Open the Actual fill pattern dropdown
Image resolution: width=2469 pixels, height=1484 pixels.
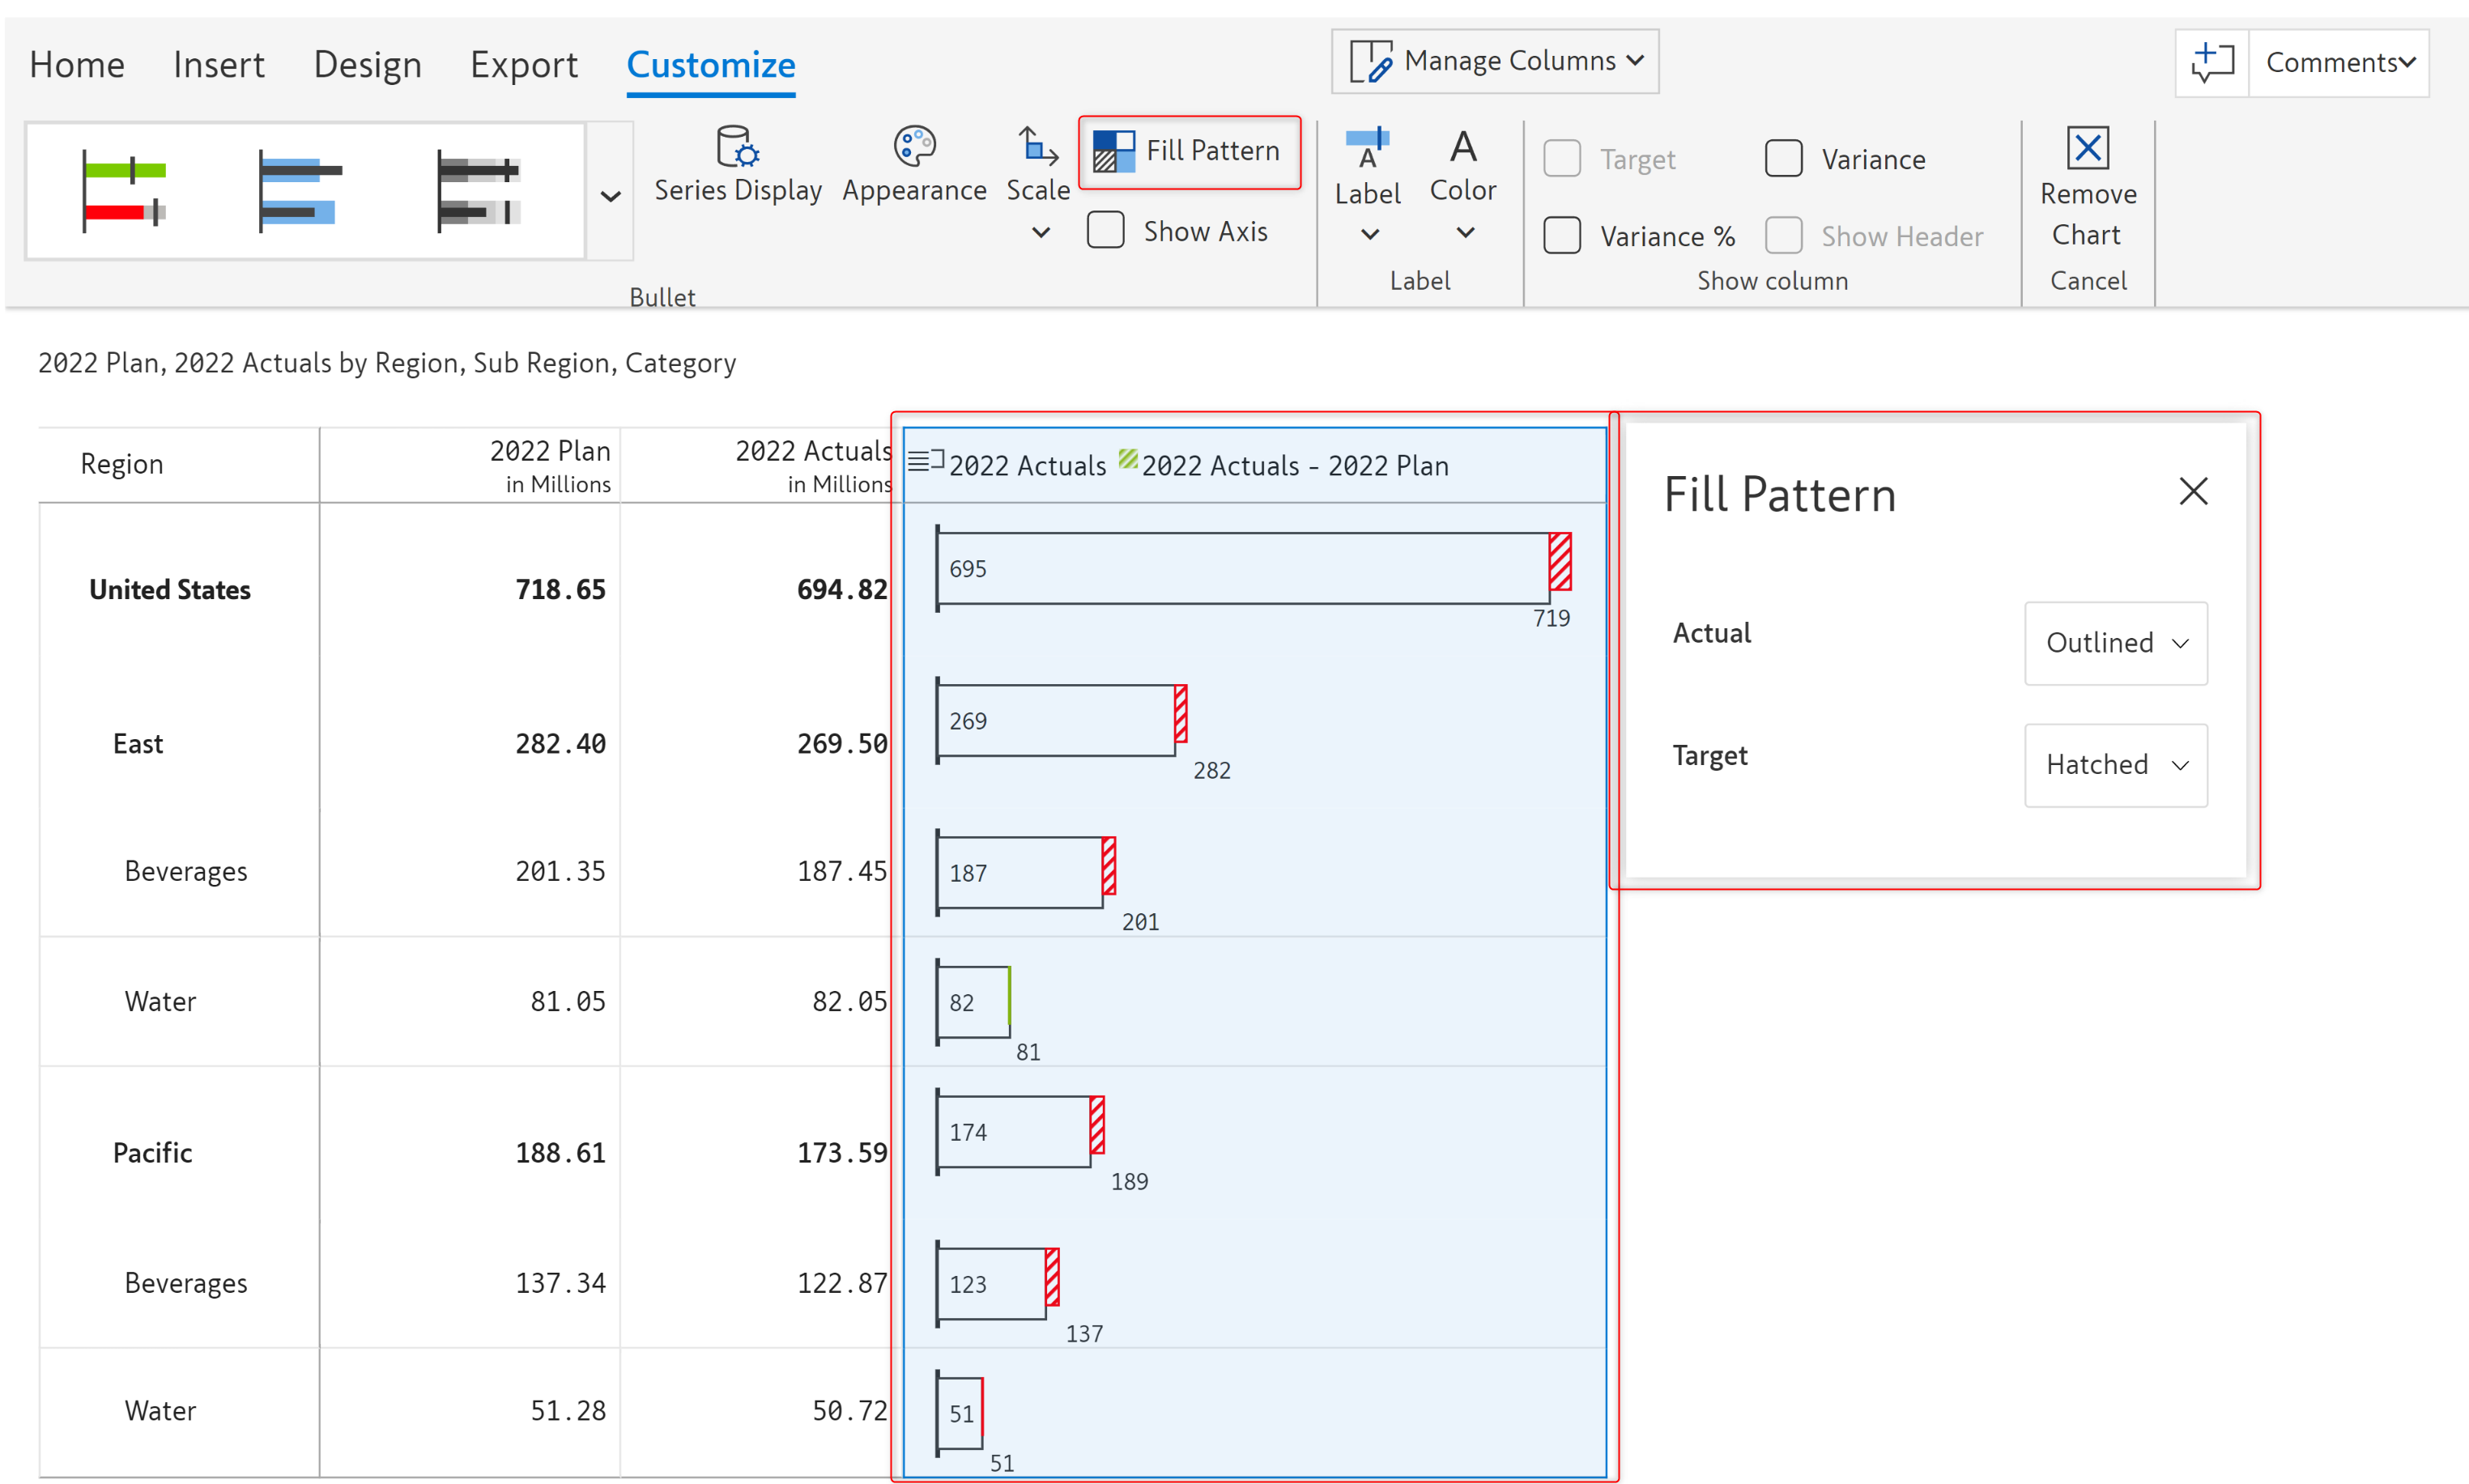click(2115, 643)
